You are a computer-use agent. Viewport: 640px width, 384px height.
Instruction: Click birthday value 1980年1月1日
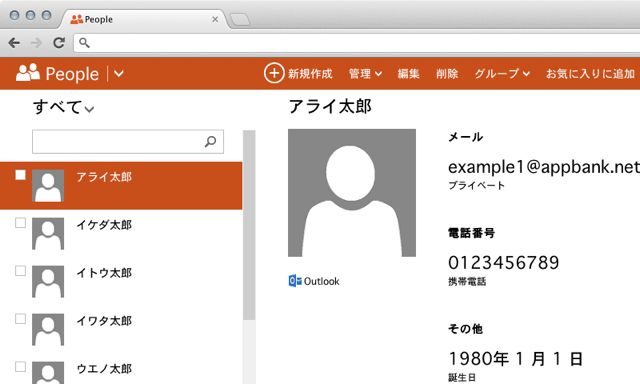[x=516, y=359]
